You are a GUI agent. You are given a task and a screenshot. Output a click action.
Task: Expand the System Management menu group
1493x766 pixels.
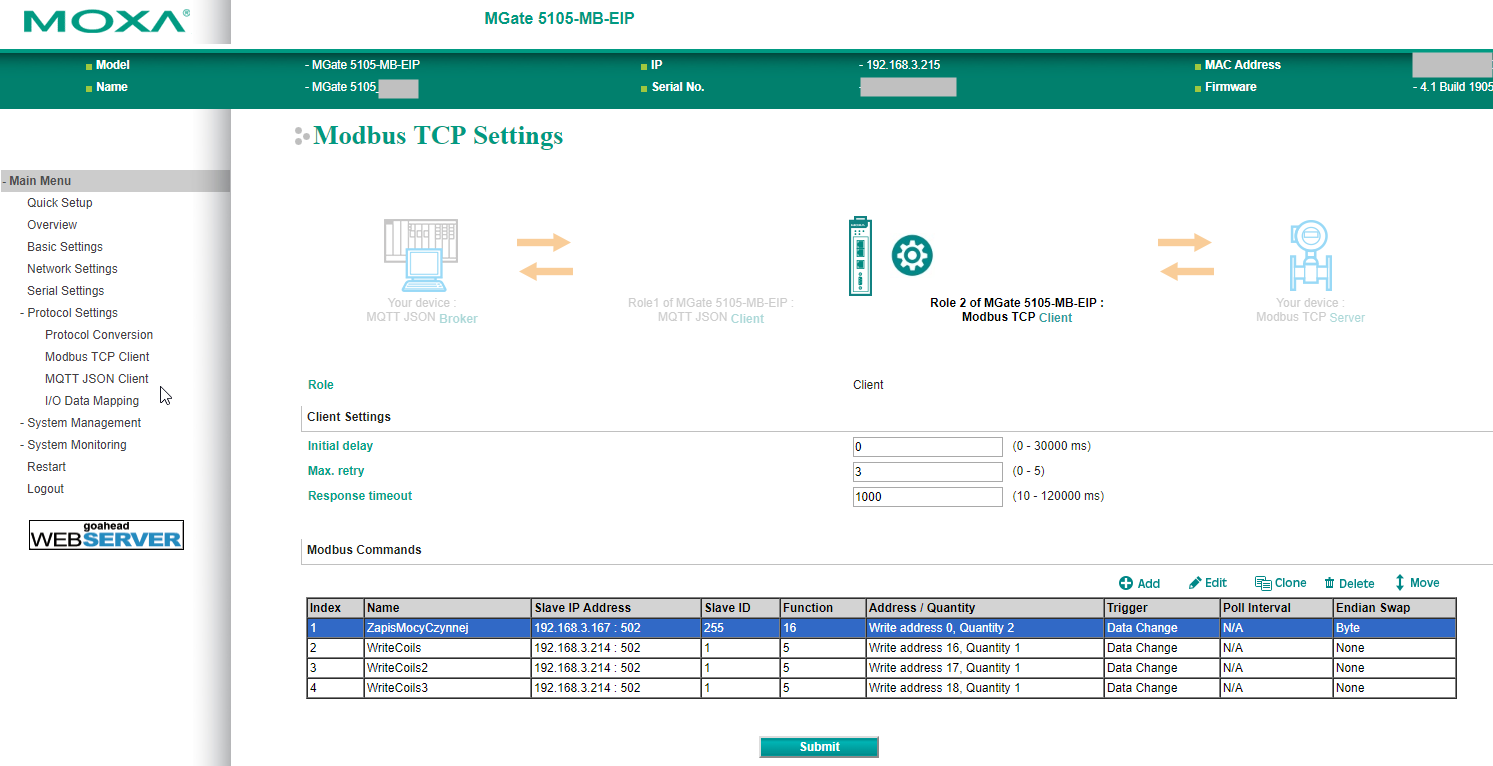click(x=80, y=423)
